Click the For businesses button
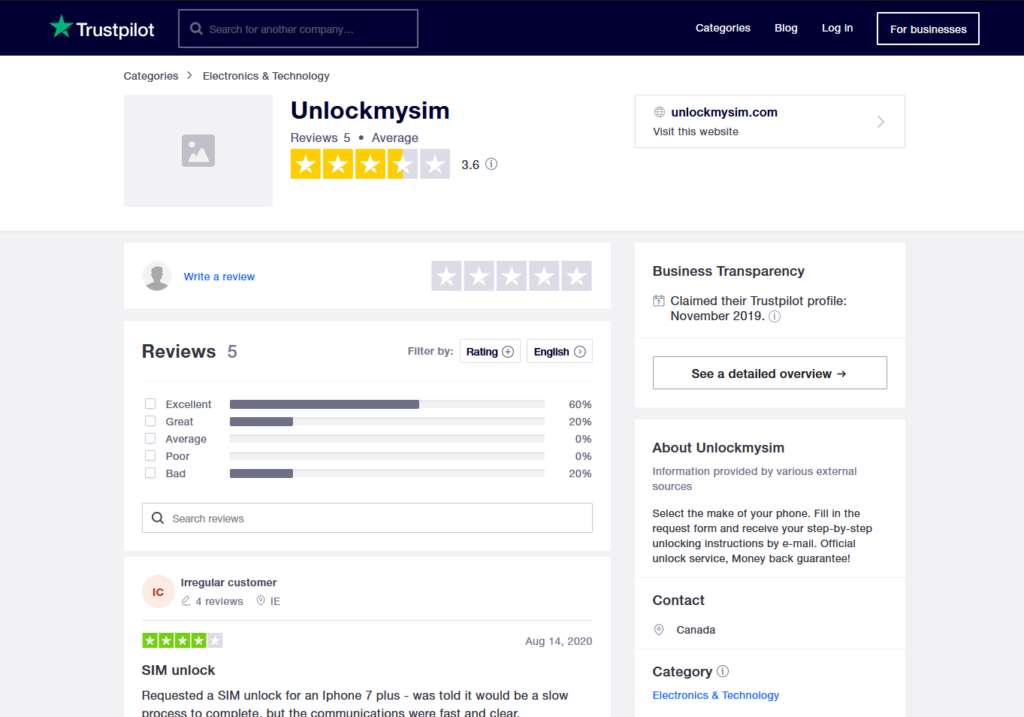Screen dimensions: 1024x717 point(928,29)
